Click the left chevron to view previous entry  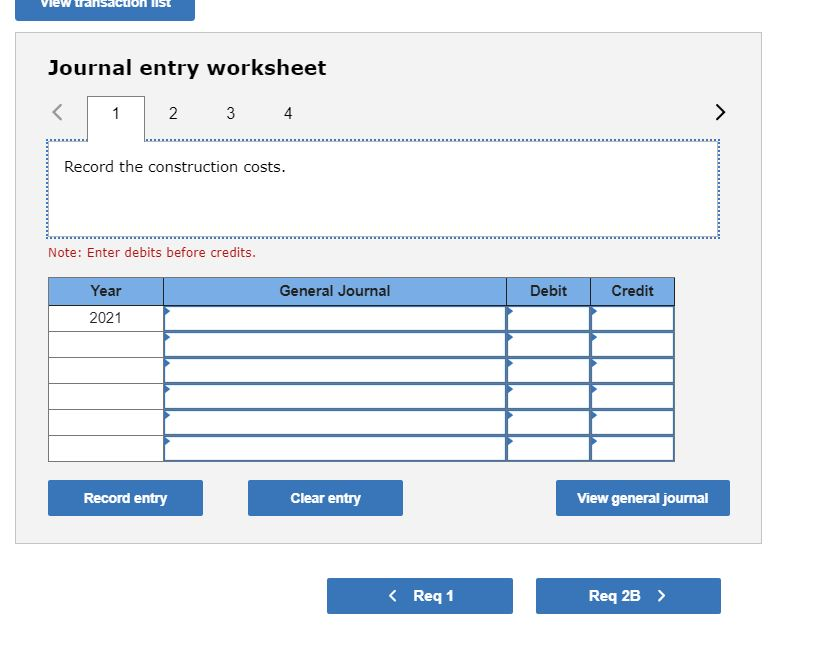(x=57, y=112)
